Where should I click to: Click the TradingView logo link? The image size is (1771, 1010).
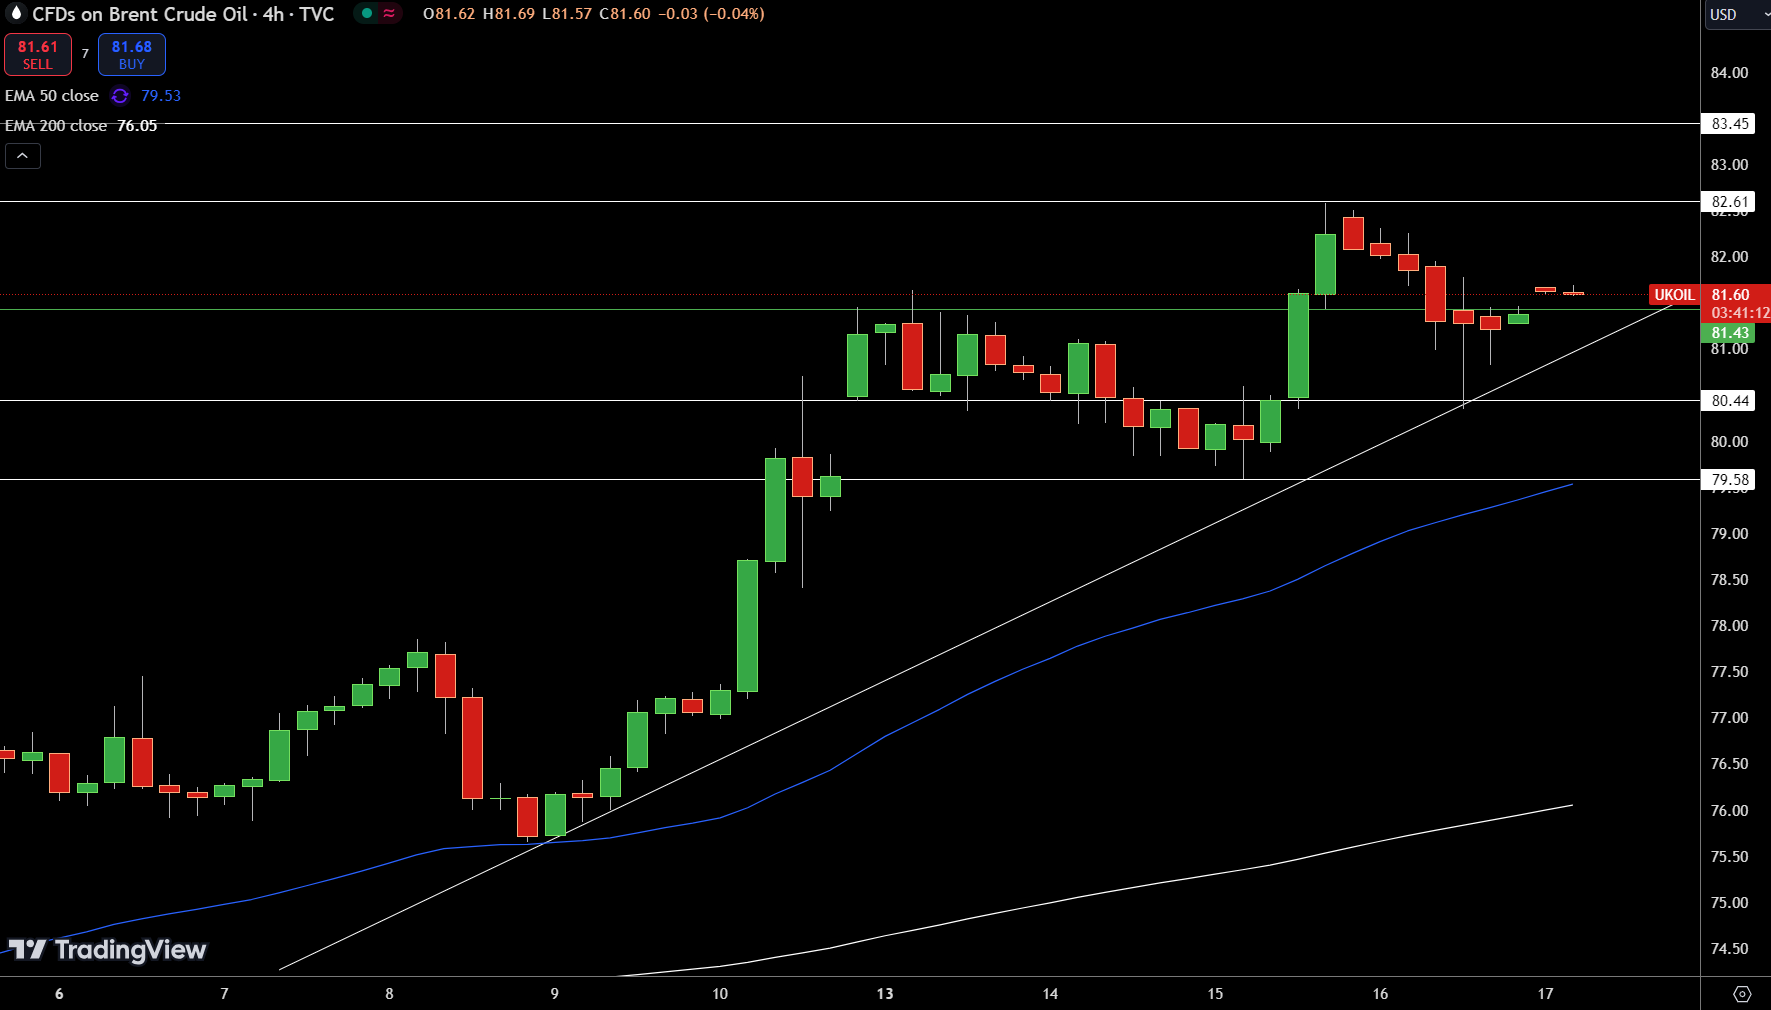click(107, 949)
